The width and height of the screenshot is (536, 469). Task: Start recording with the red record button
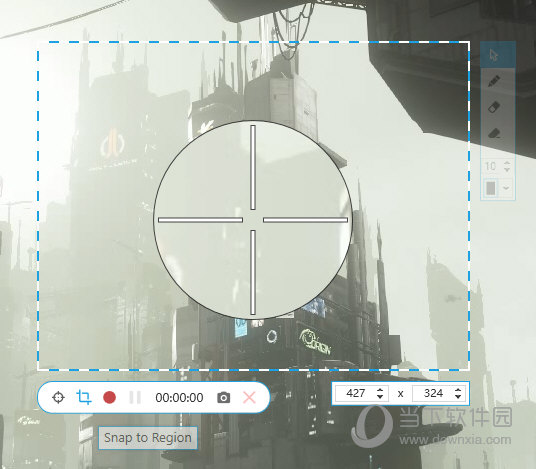109,398
